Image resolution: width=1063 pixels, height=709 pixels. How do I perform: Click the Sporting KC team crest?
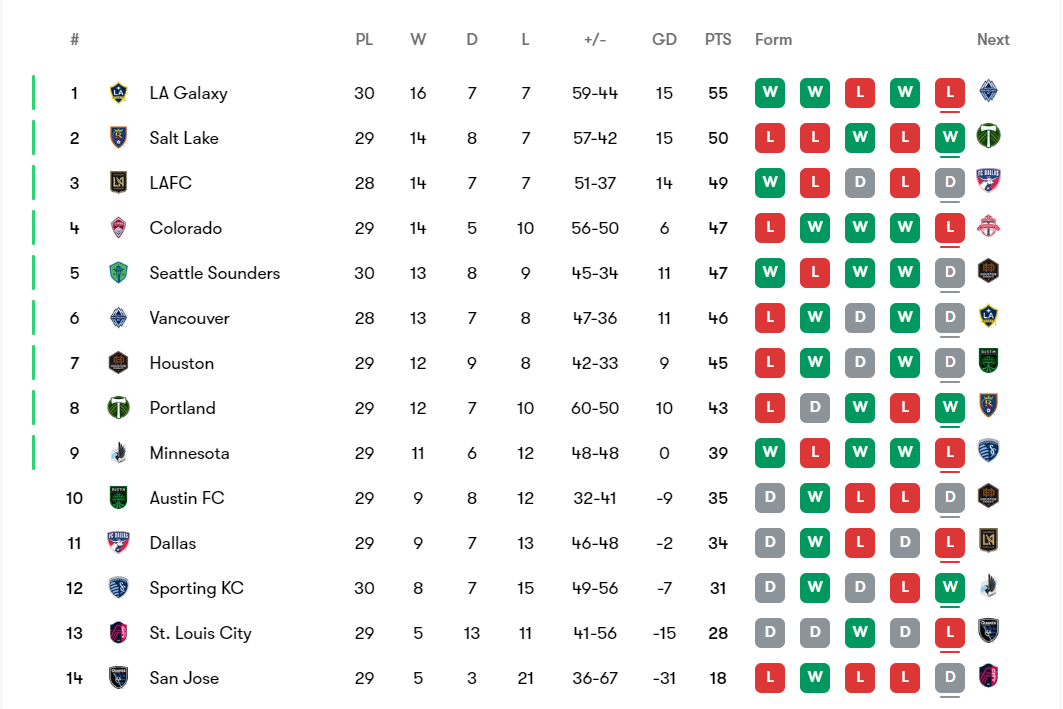tap(119, 588)
